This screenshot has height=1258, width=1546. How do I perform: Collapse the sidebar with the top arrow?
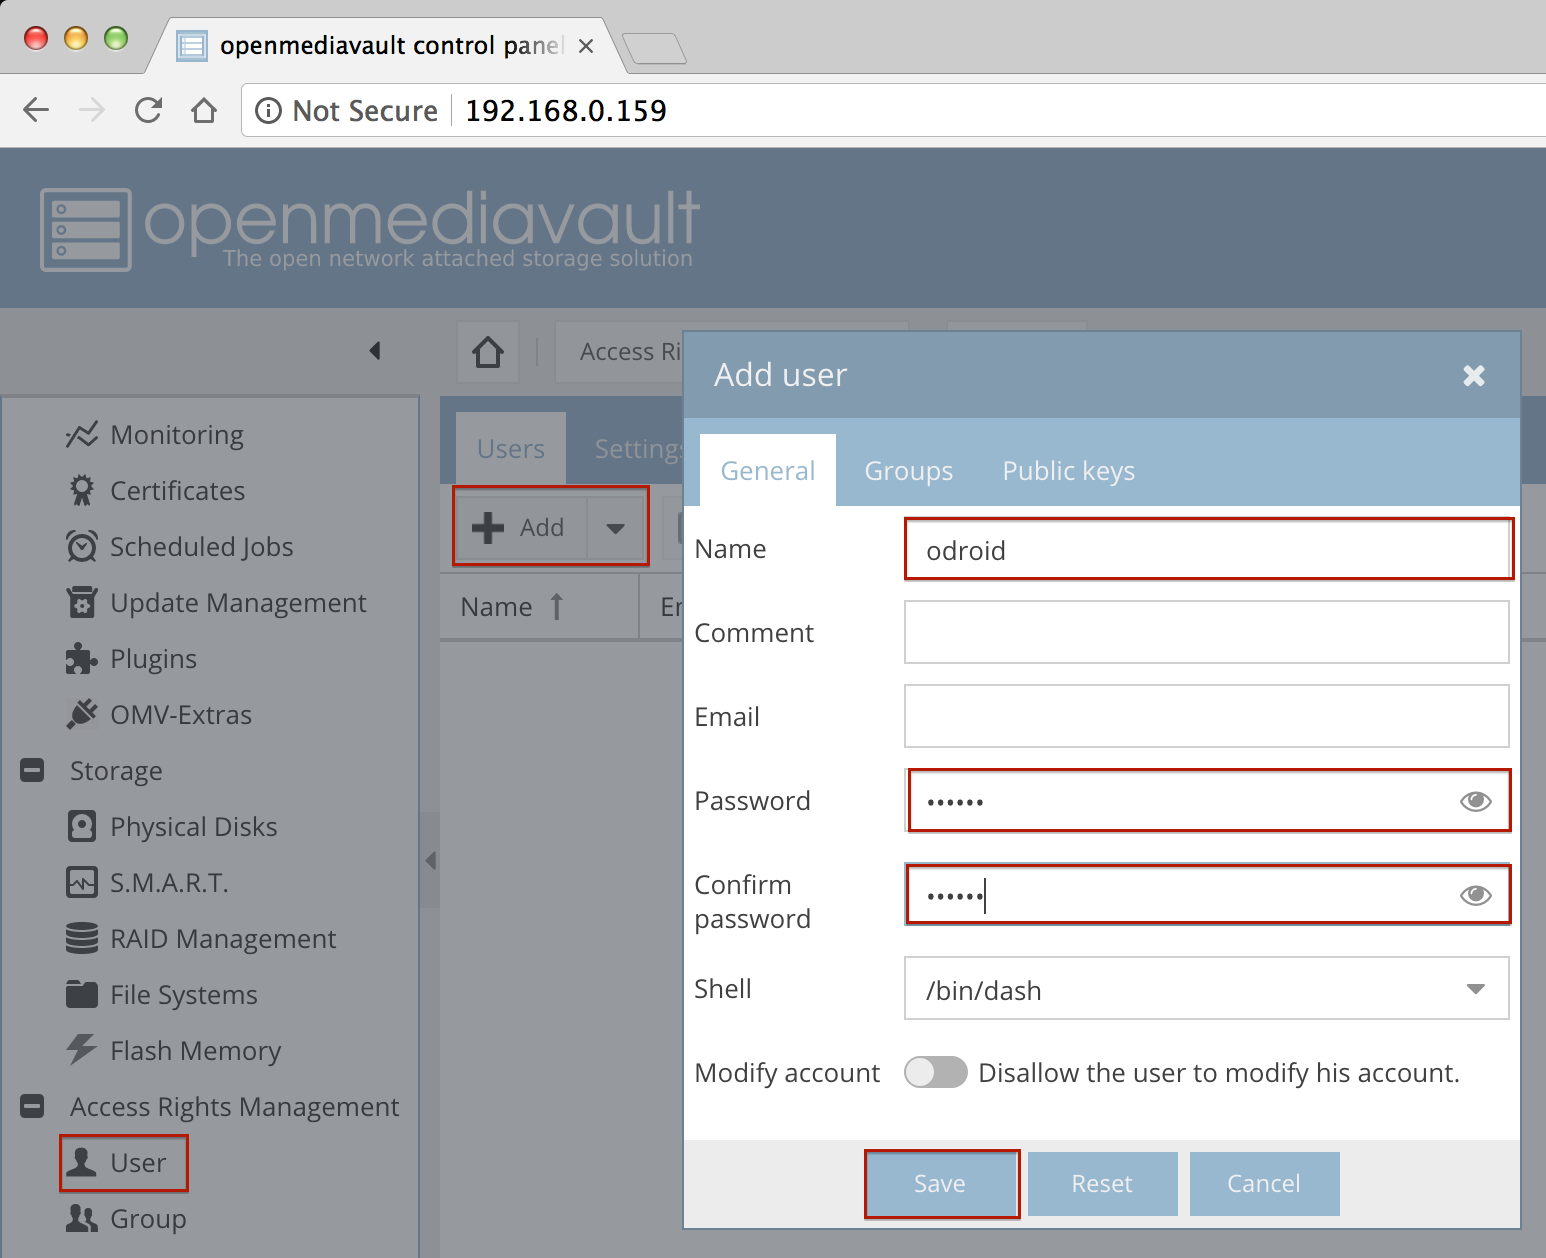[375, 351]
